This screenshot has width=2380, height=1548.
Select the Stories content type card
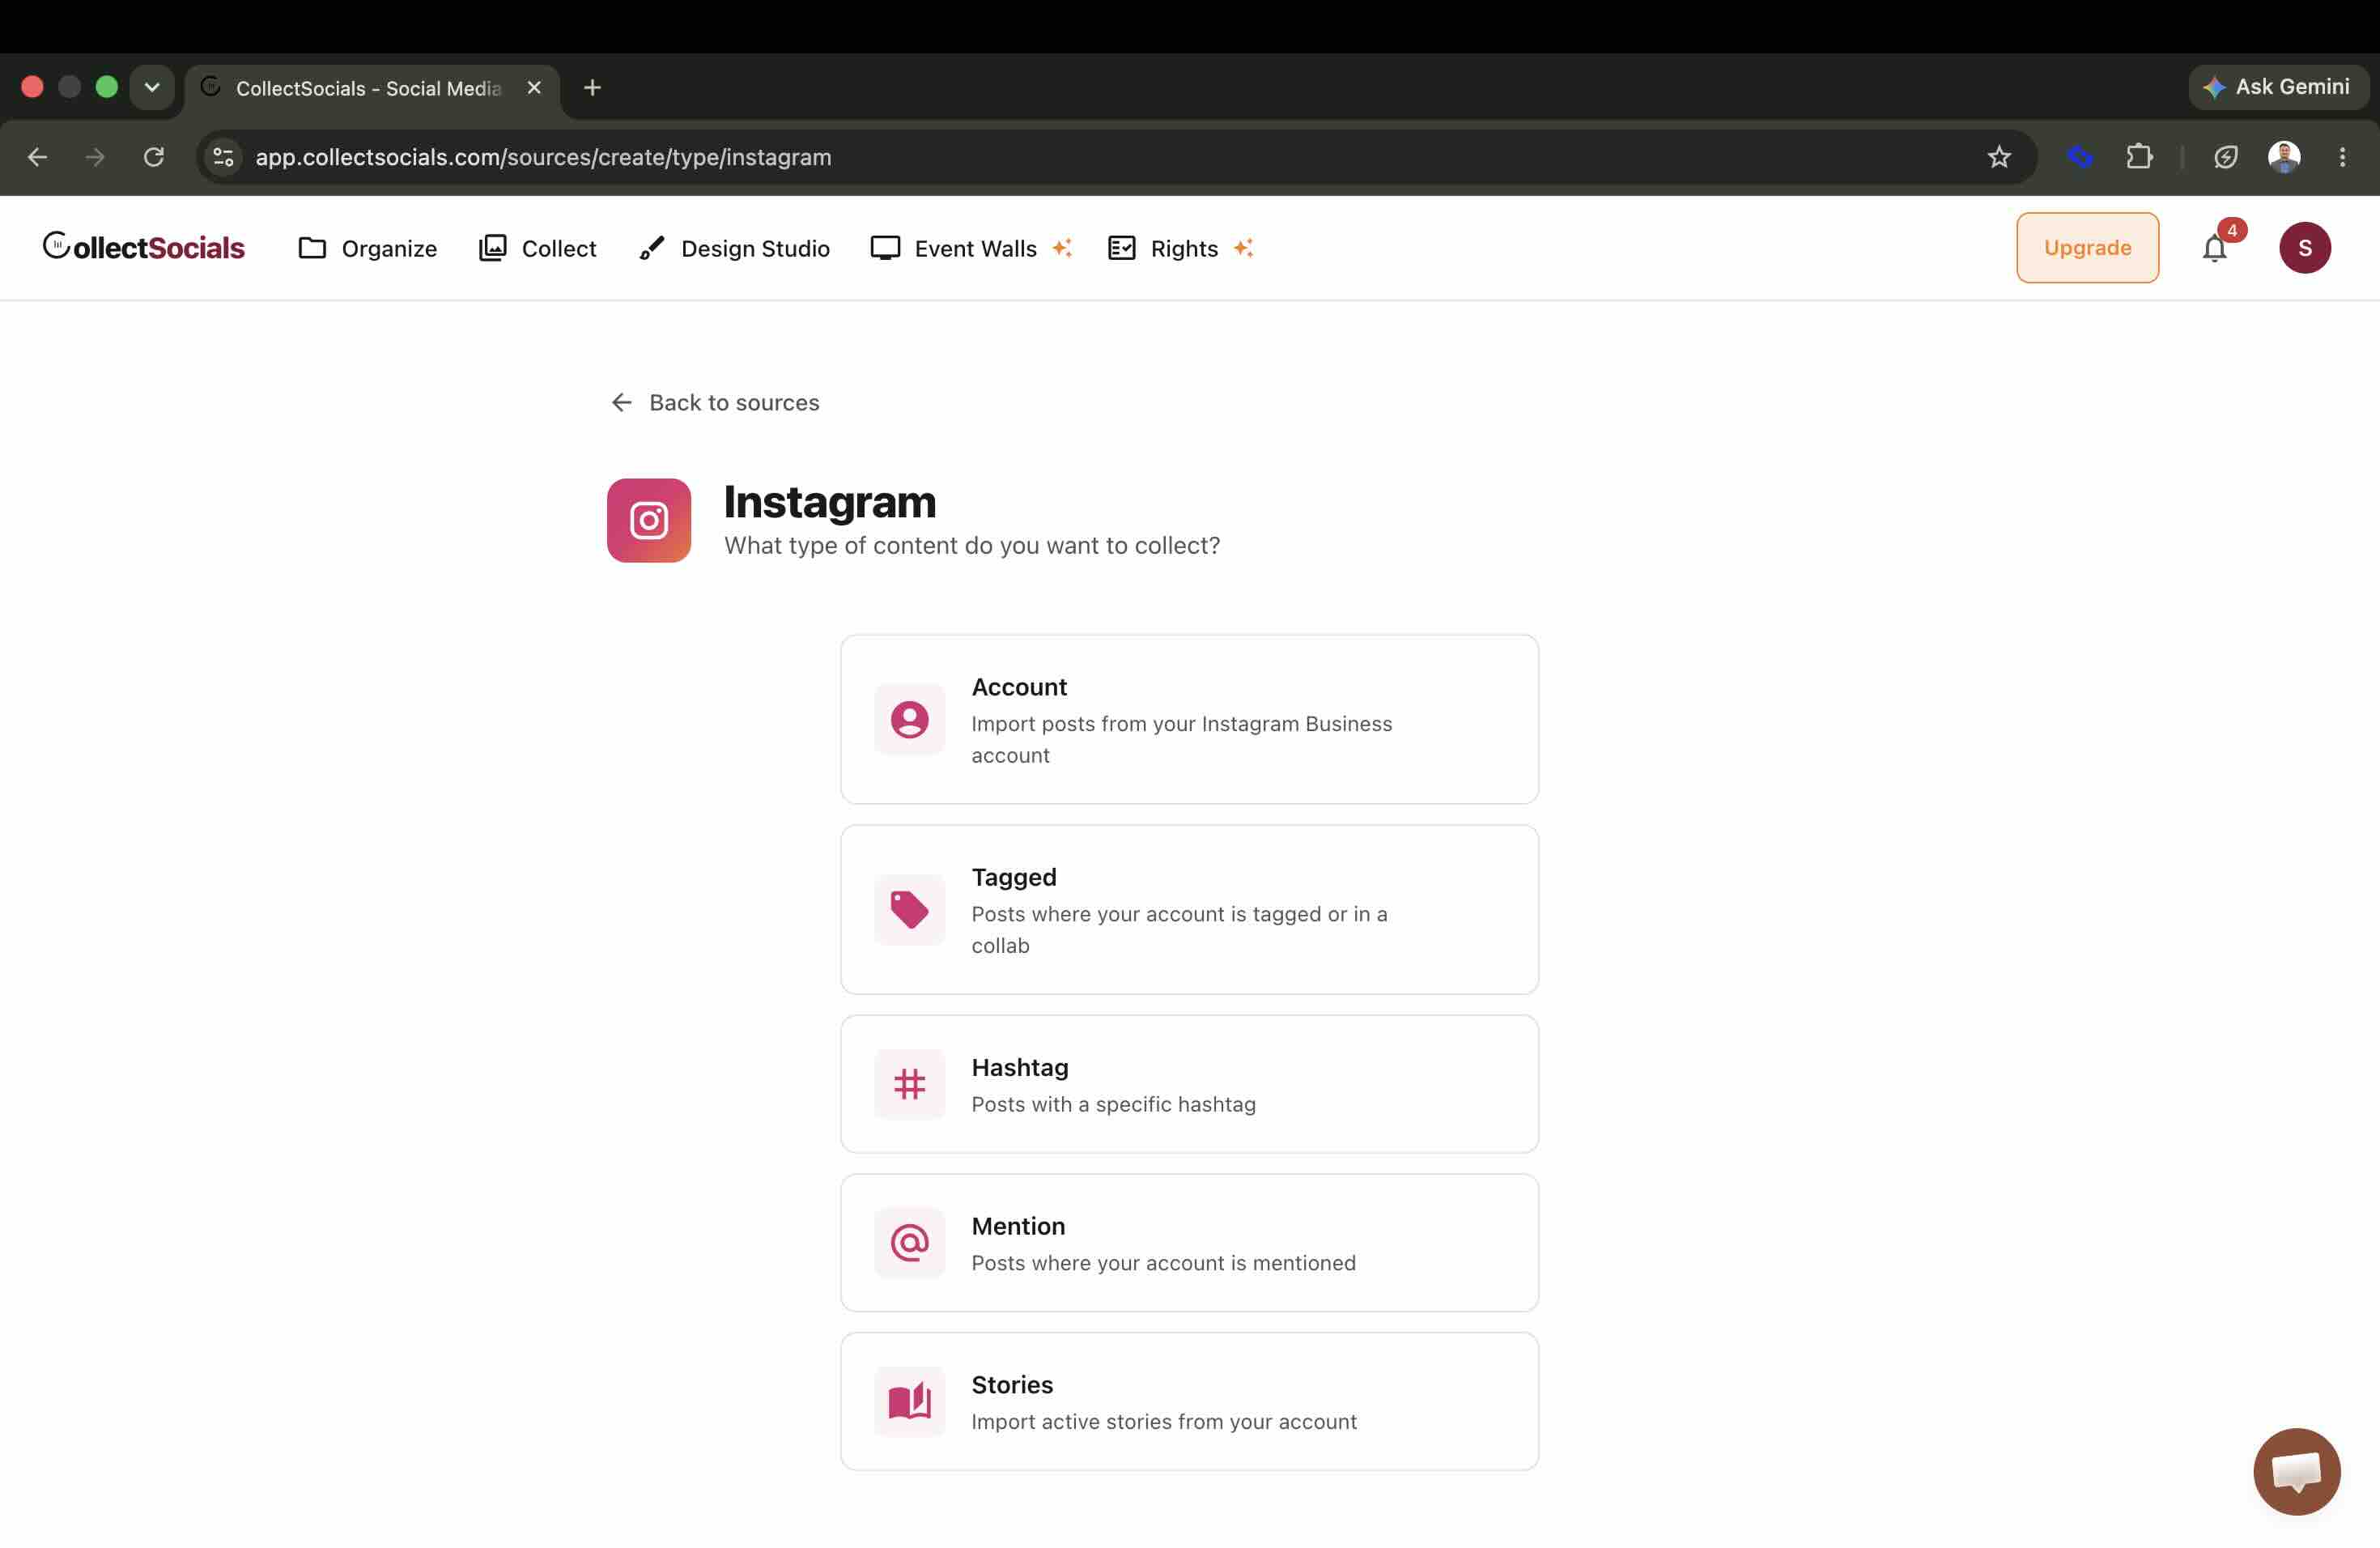(x=1189, y=1401)
